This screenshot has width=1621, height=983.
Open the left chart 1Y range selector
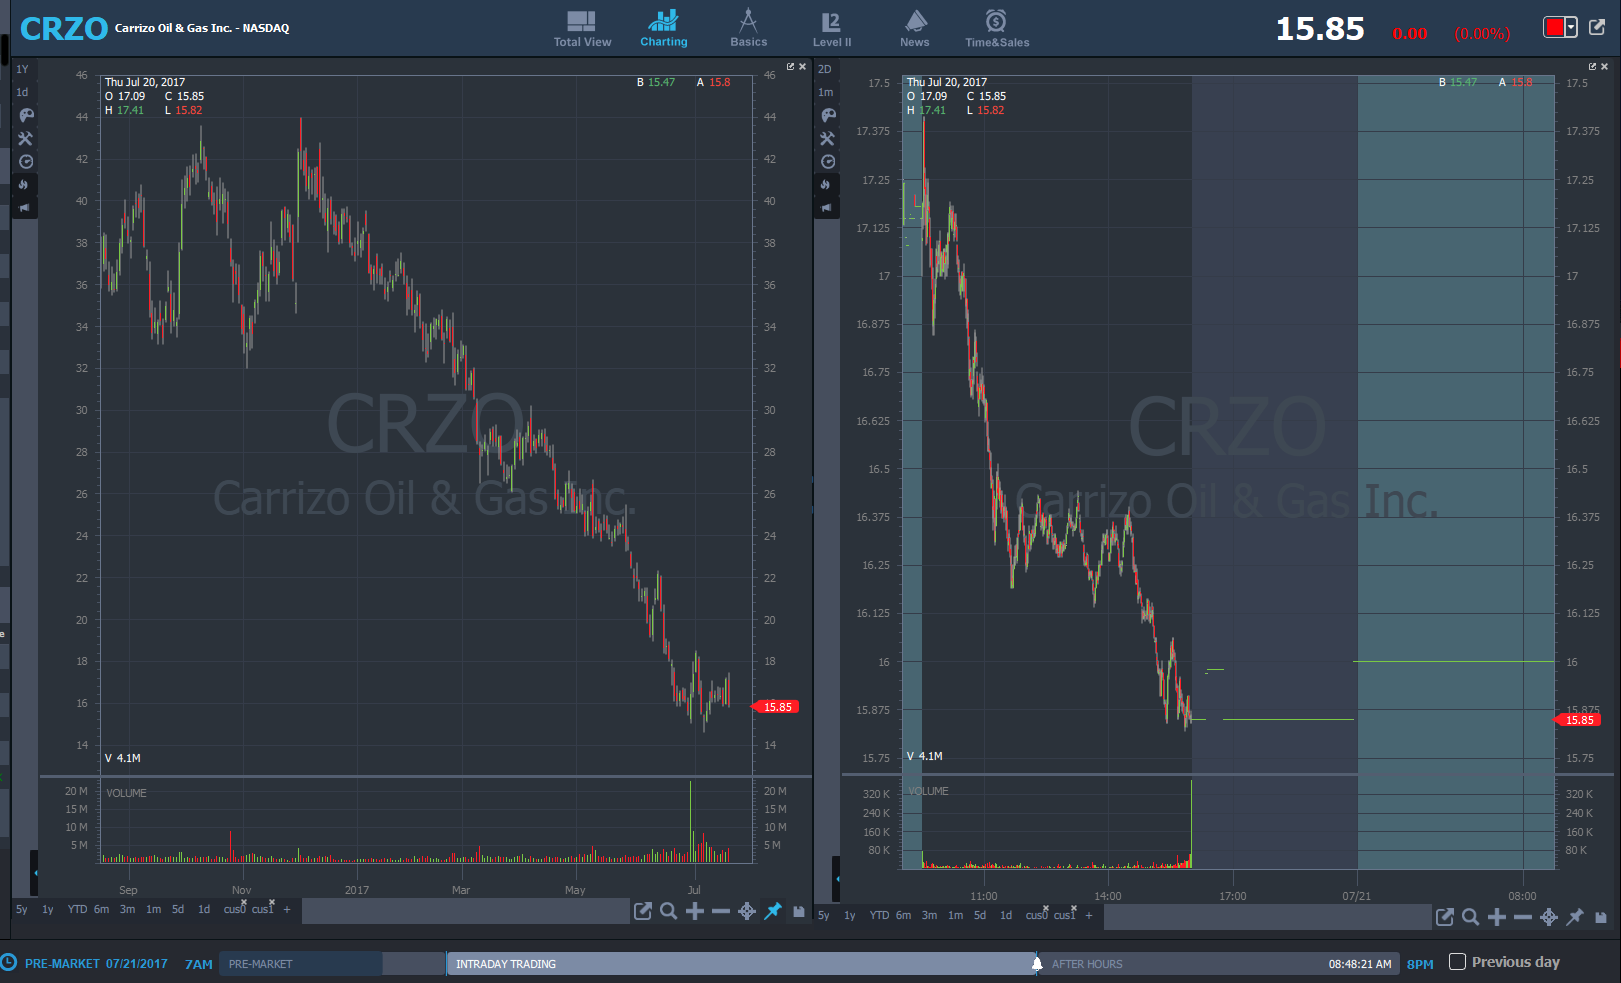click(x=22, y=69)
